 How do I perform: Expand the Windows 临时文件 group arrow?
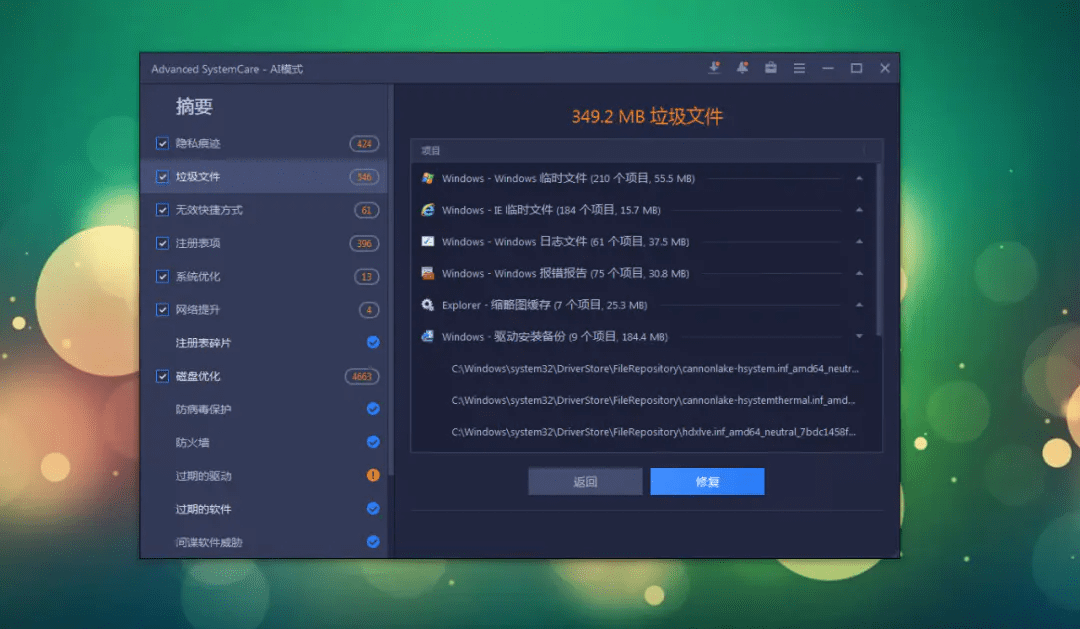pos(859,178)
